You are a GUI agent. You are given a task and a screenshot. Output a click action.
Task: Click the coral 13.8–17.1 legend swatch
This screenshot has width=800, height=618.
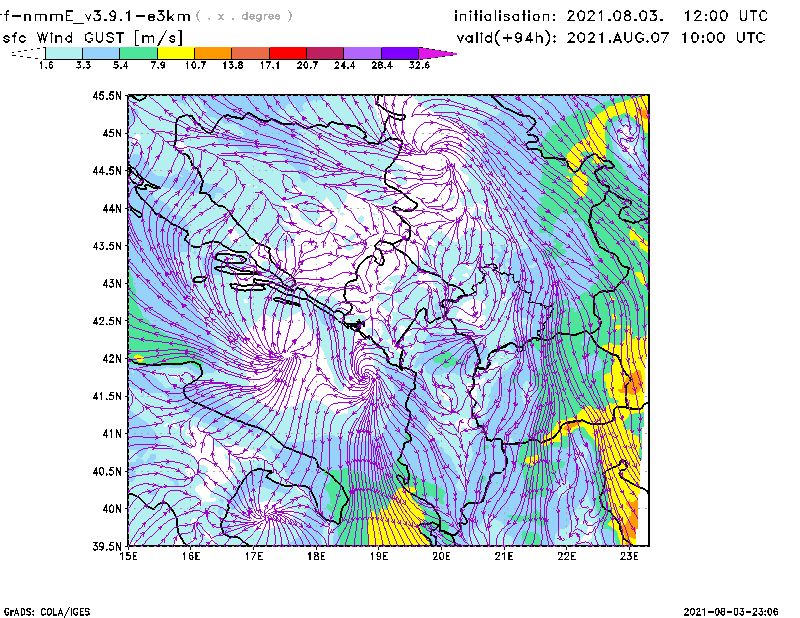pos(251,53)
